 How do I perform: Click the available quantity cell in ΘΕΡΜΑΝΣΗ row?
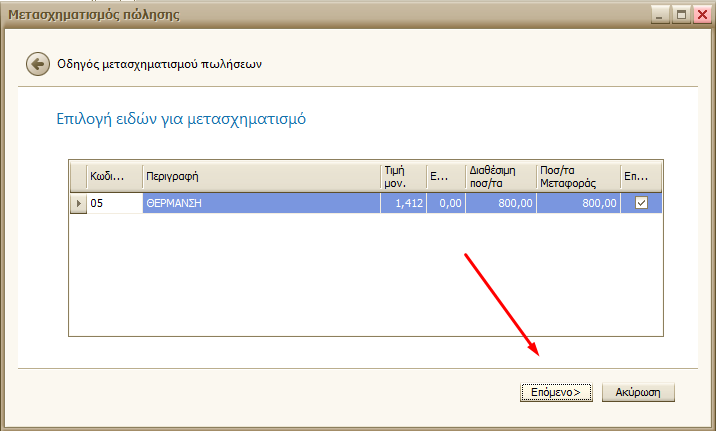(499, 203)
